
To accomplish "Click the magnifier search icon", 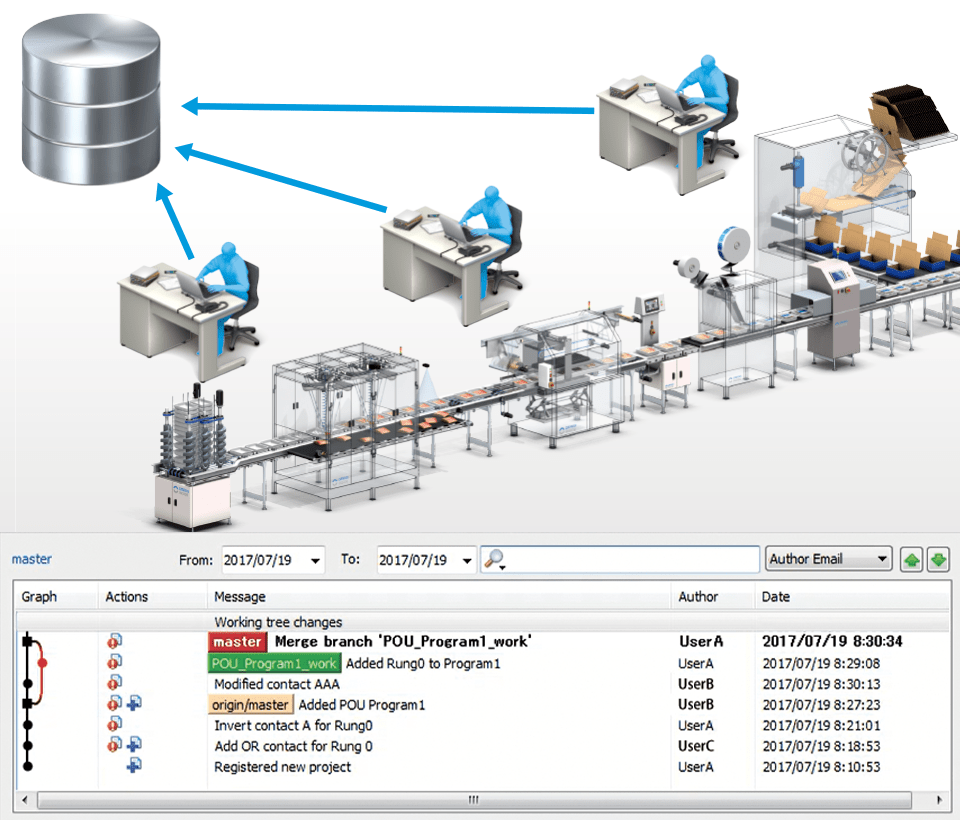I will [x=494, y=559].
